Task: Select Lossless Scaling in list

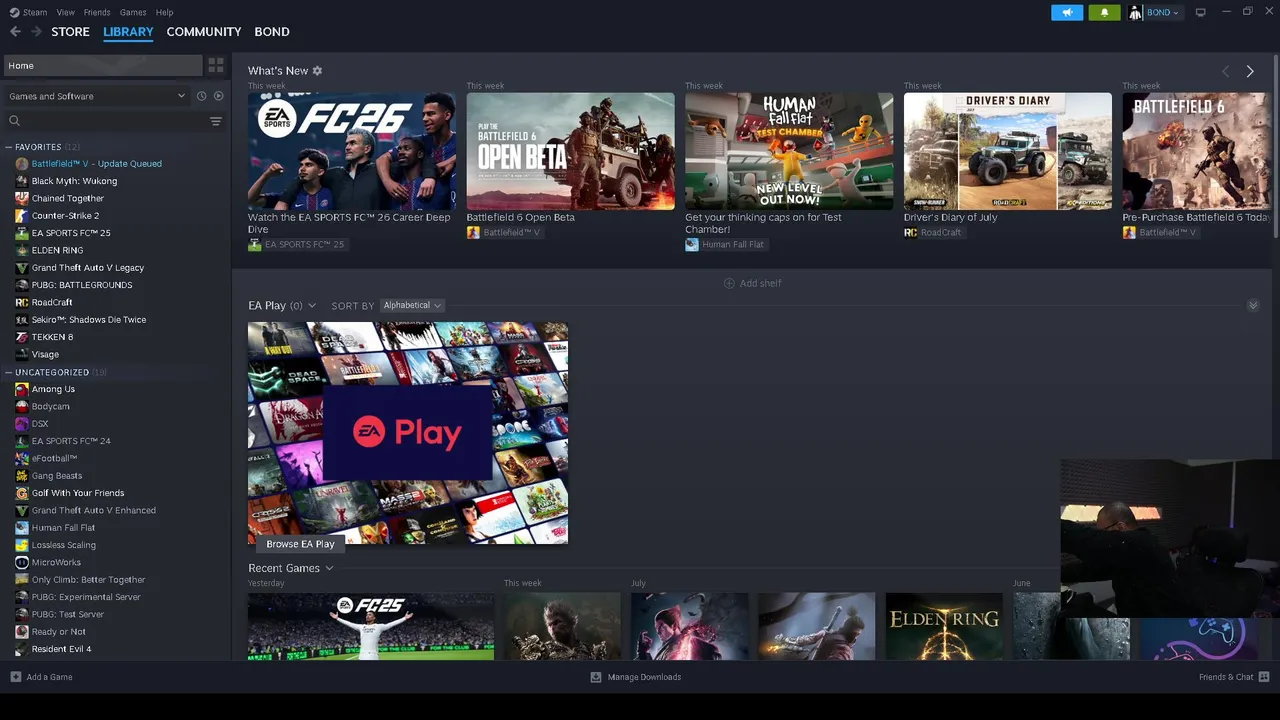Action: click(x=64, y=545)
